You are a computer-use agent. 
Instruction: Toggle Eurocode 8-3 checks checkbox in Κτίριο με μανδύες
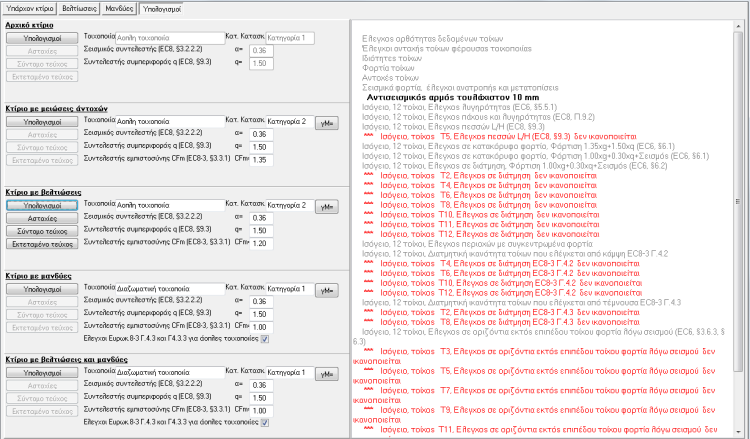click(x=264, y=338)
